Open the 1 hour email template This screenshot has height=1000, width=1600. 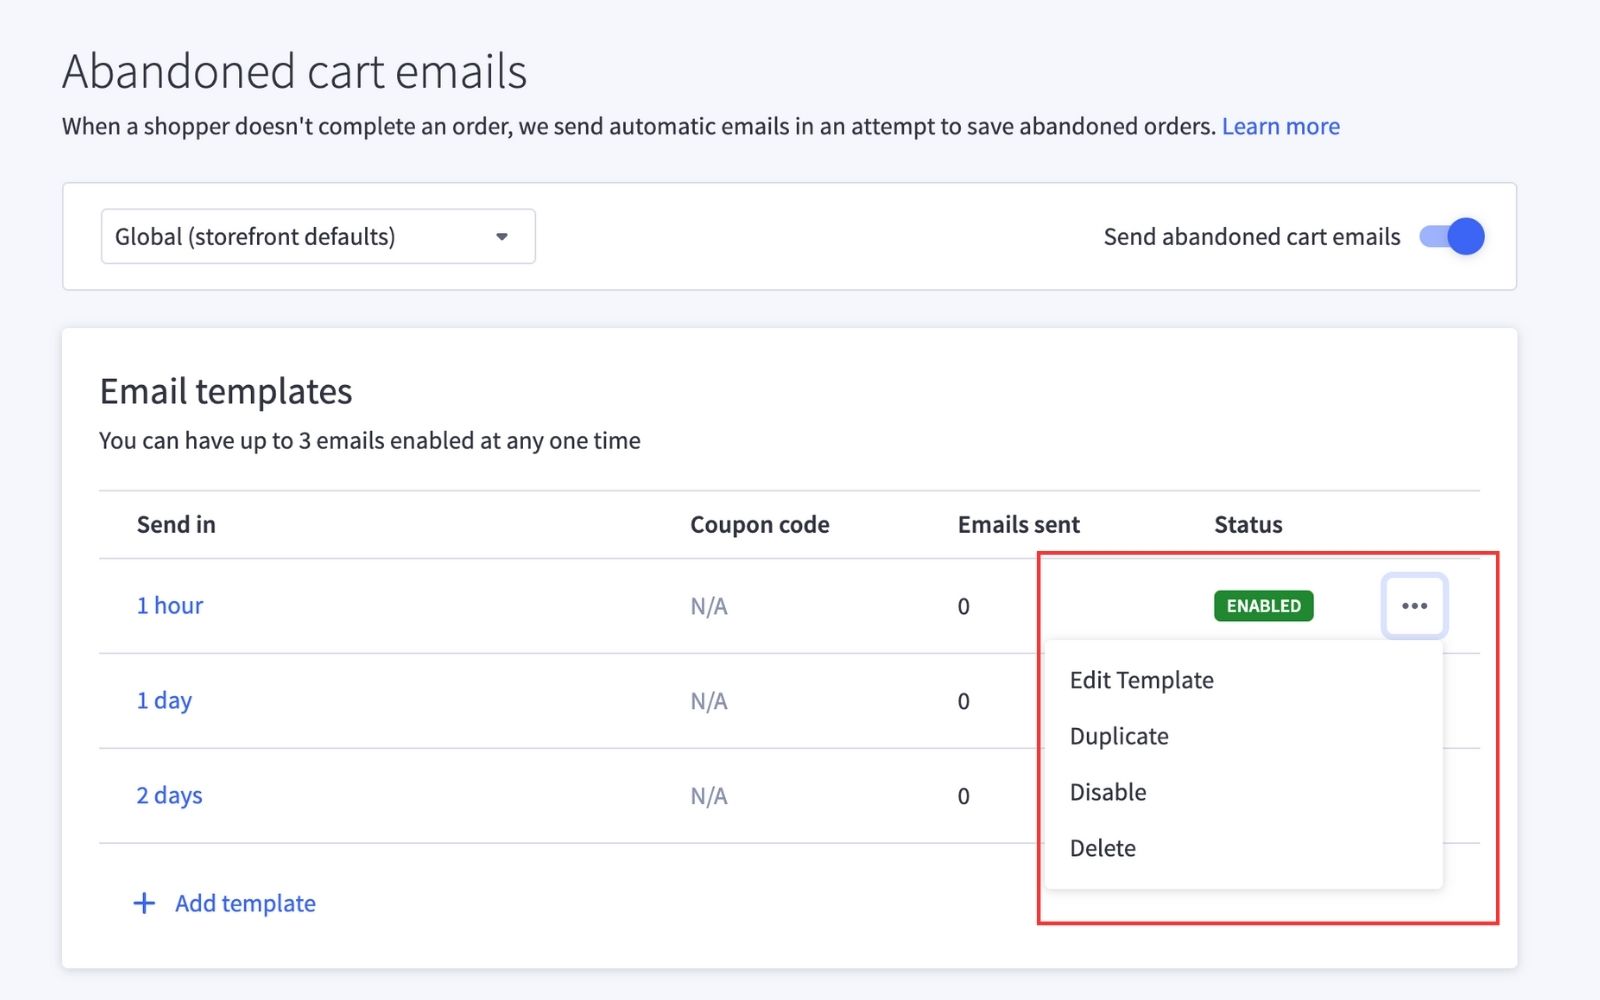(170, 606)
